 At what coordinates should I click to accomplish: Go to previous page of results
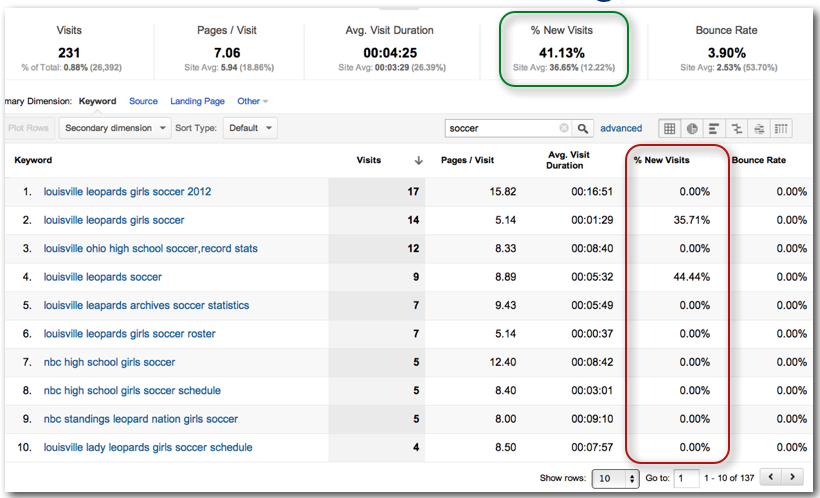pos(770,477)
